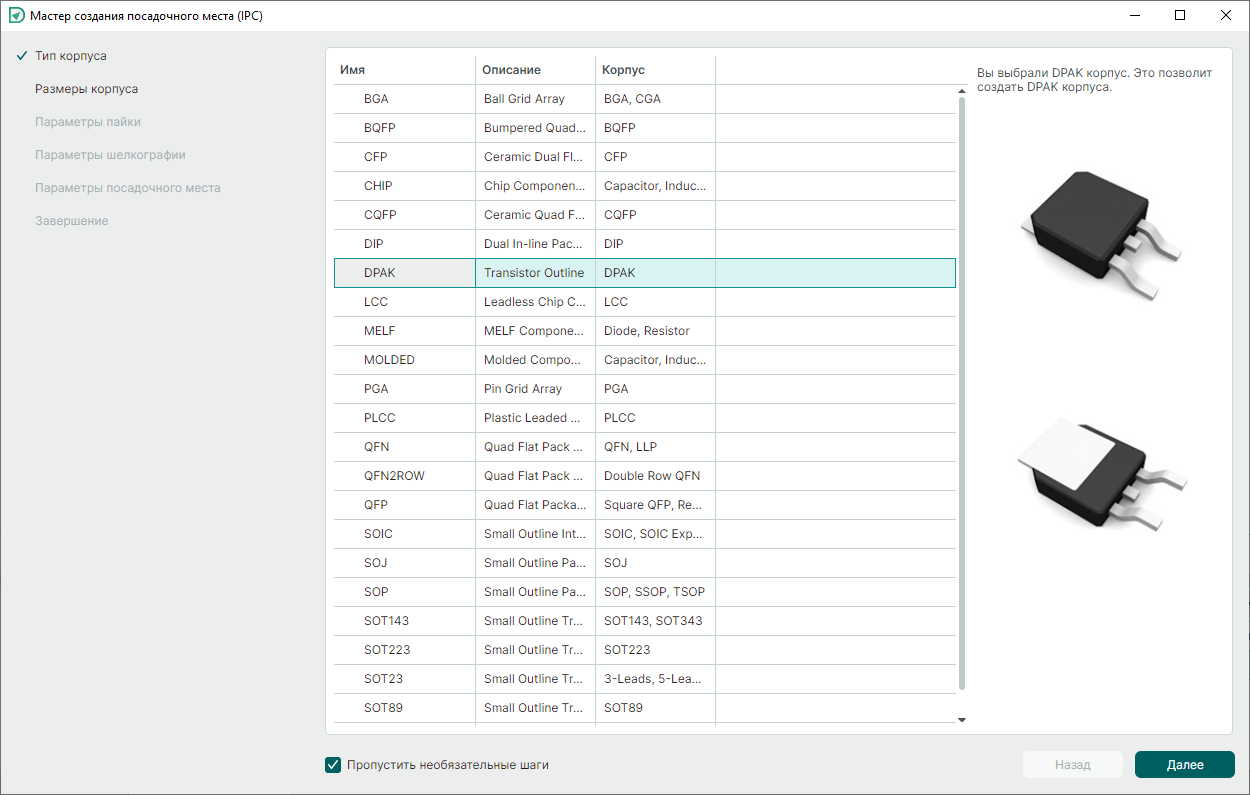Screen dimensions: 1250x795
Task: Select the 'Тип корпуса' step
Action: tap(70, 56)
